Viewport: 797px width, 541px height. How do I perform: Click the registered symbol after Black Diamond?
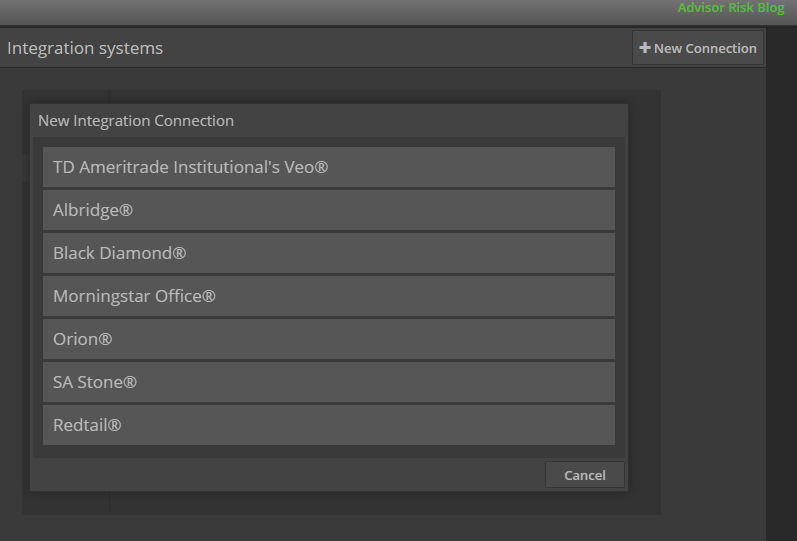(180, 253)
